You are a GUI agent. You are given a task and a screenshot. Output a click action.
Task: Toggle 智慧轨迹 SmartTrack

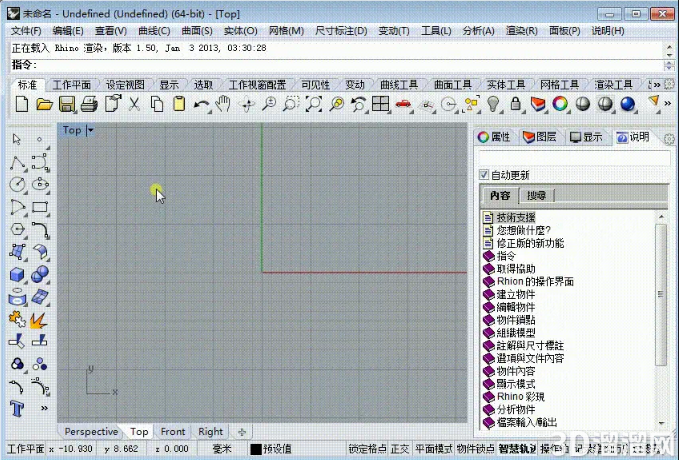[x=517, y=449]
